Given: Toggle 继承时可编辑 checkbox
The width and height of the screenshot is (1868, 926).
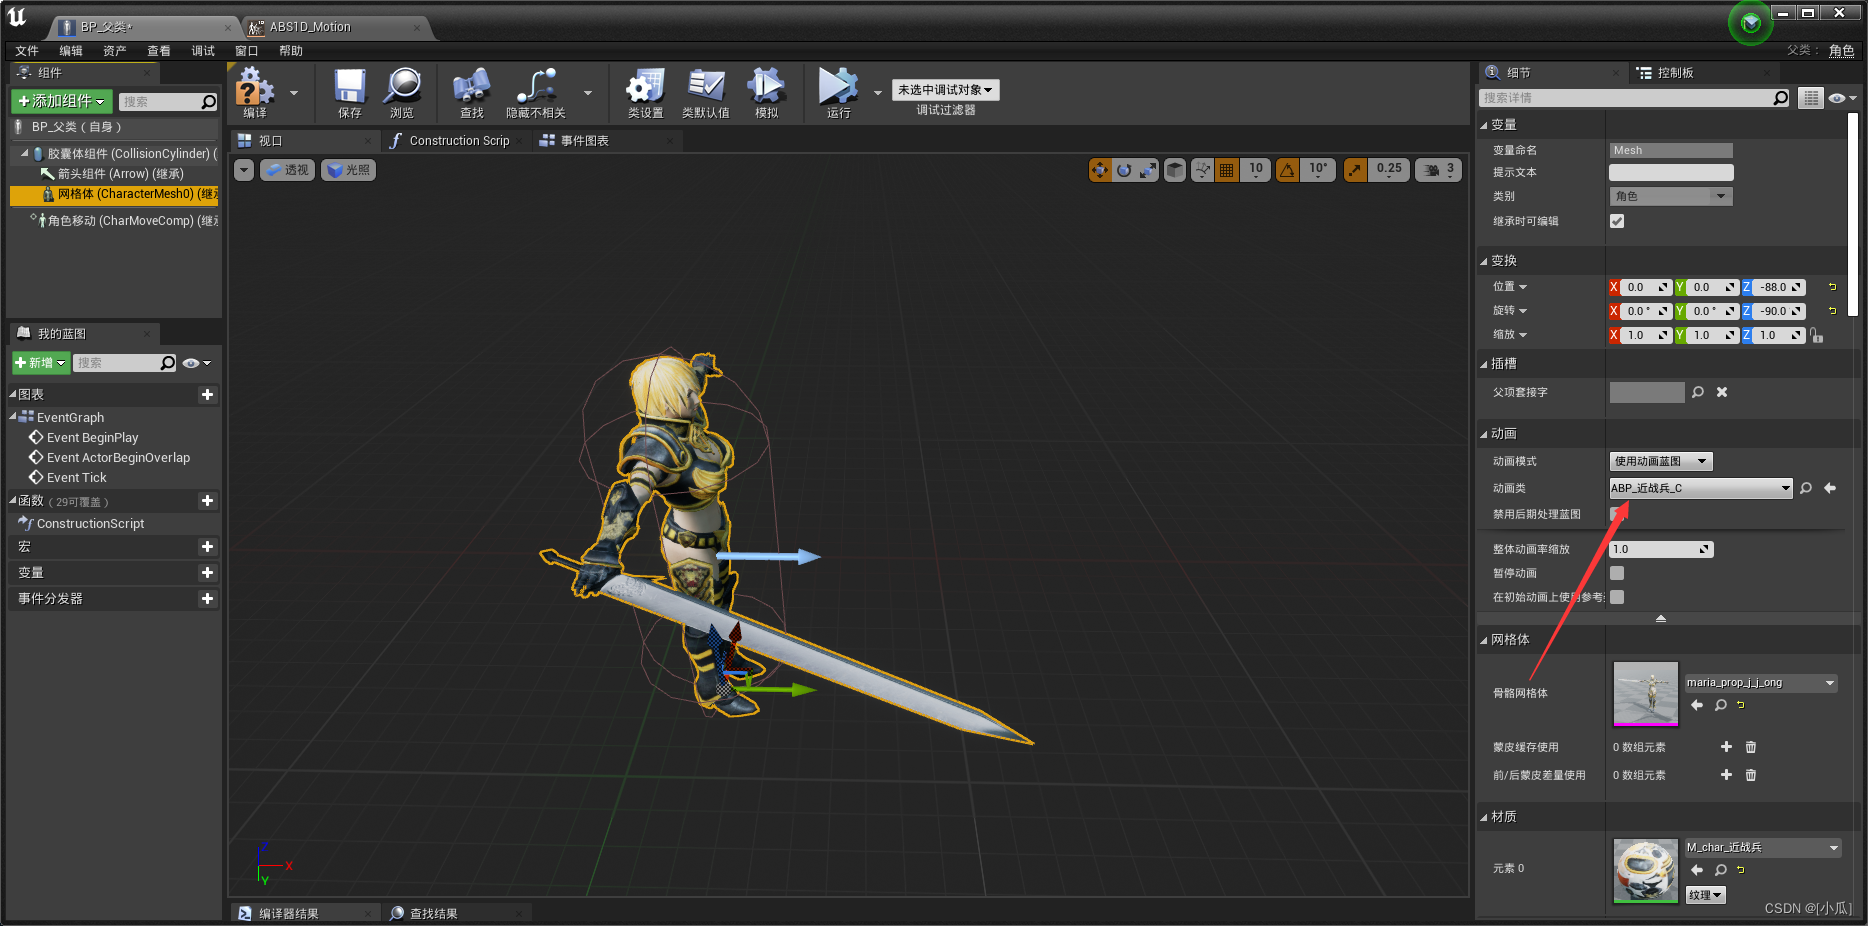Looking at the screenshot, I should (1617, 221).
